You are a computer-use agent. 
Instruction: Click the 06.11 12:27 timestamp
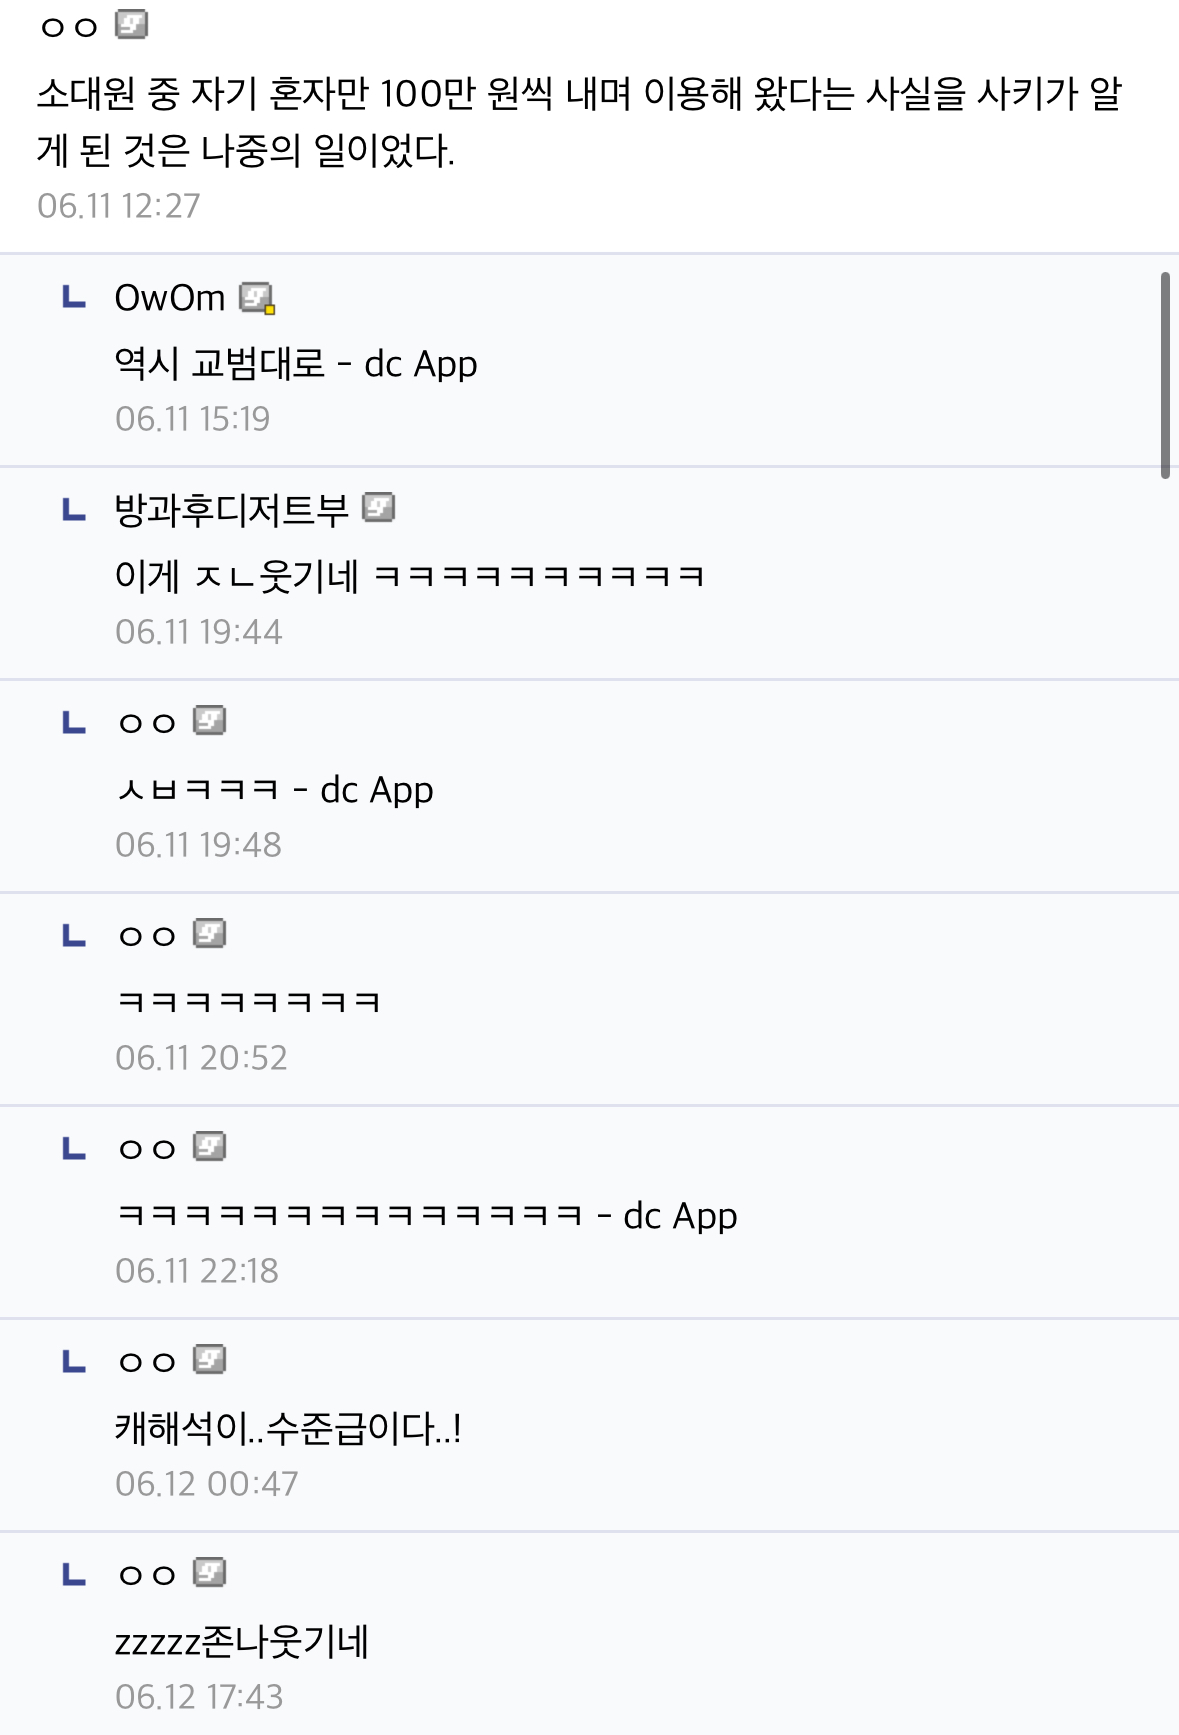(119, 206)
